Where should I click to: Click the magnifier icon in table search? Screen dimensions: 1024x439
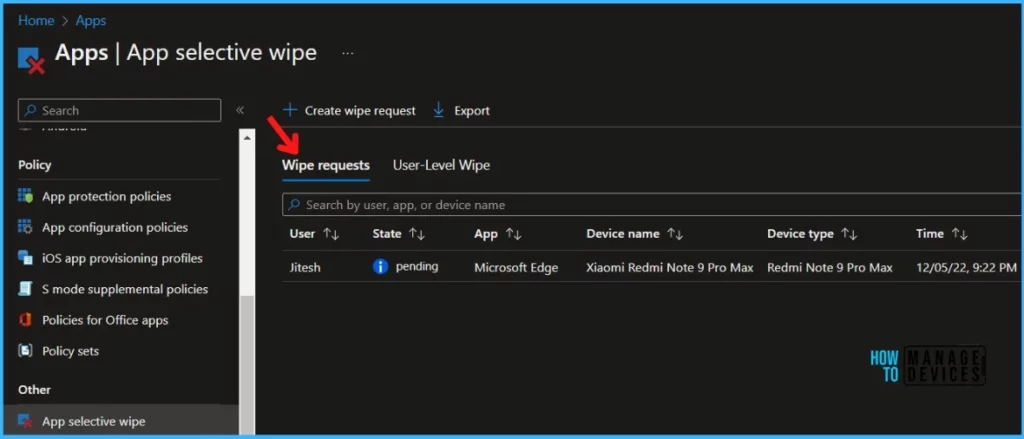tap(295, 204)
